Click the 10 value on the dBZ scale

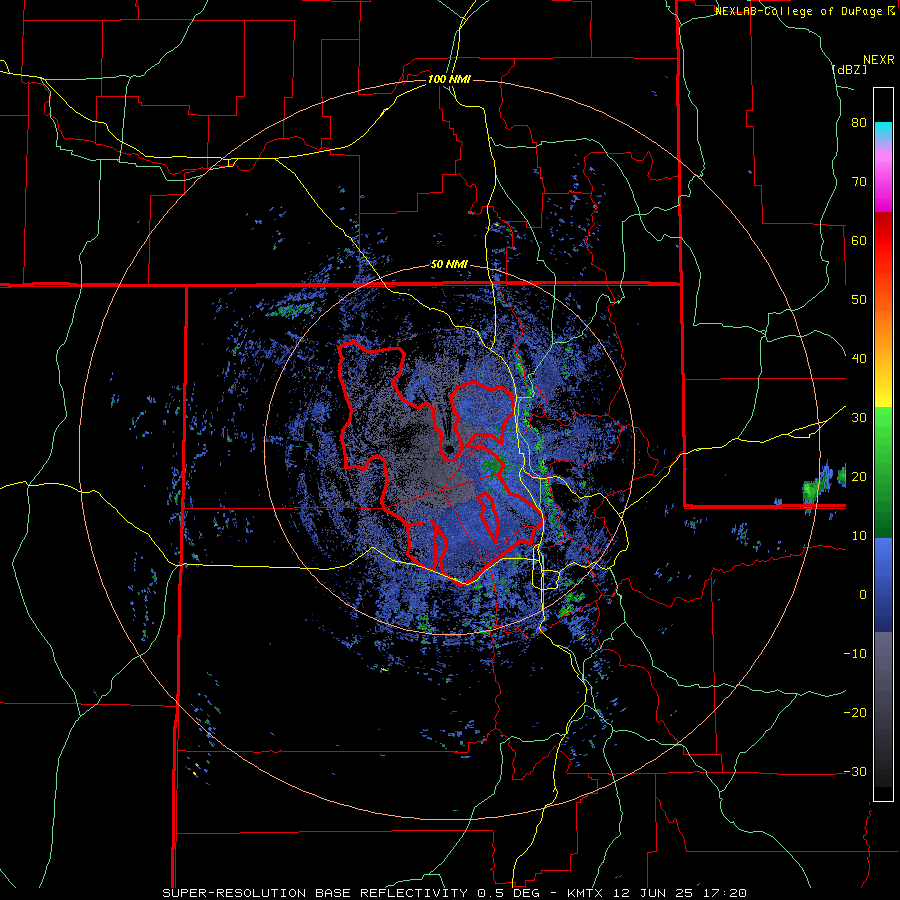[x=859, y=536]
